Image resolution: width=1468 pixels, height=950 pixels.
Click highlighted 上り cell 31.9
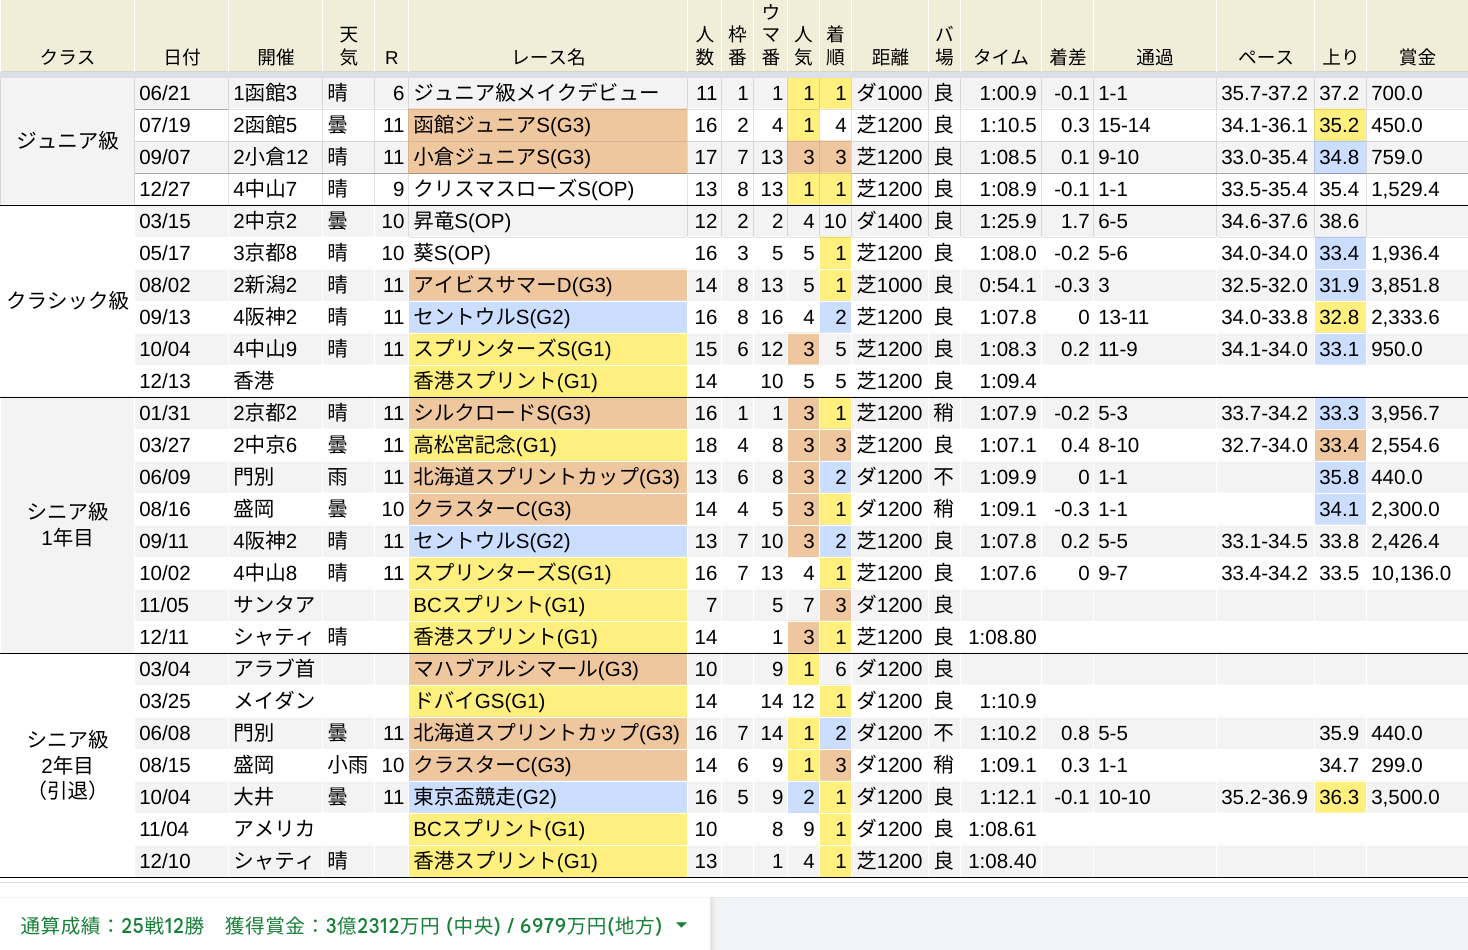click(x=1340, y=285)
